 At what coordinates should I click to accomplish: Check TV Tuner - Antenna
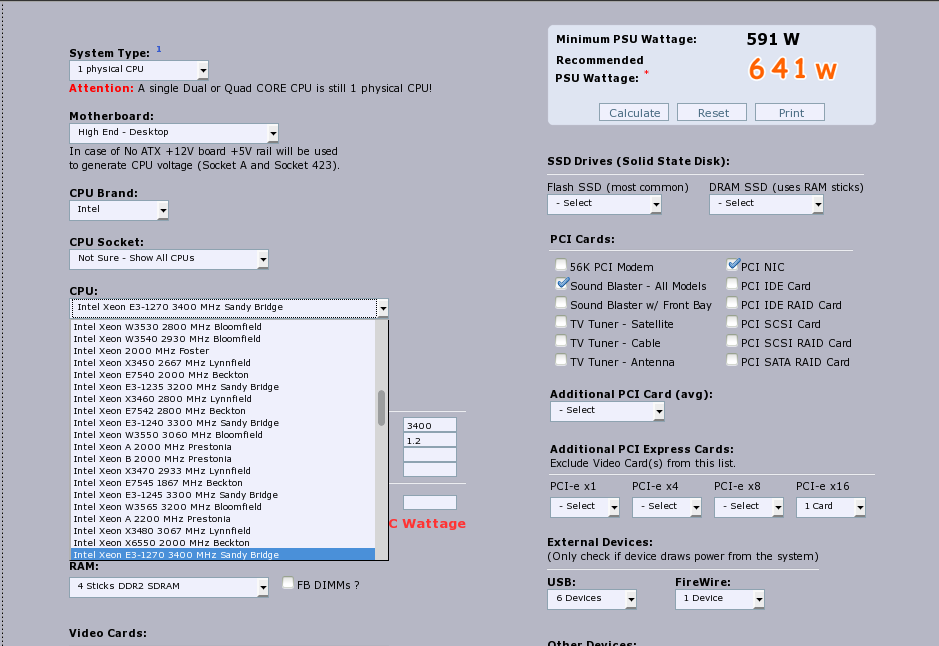[561, 360]
